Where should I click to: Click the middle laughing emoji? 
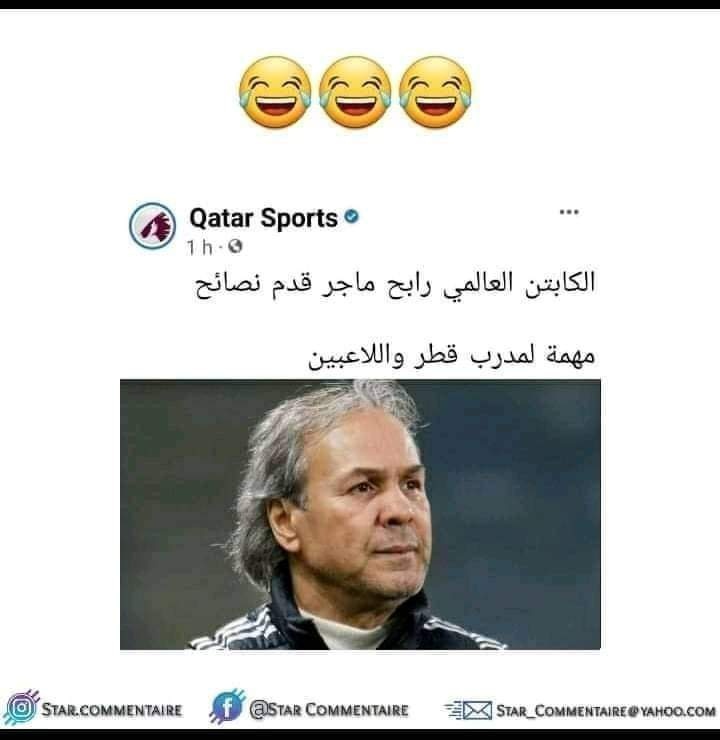point(355,92)
